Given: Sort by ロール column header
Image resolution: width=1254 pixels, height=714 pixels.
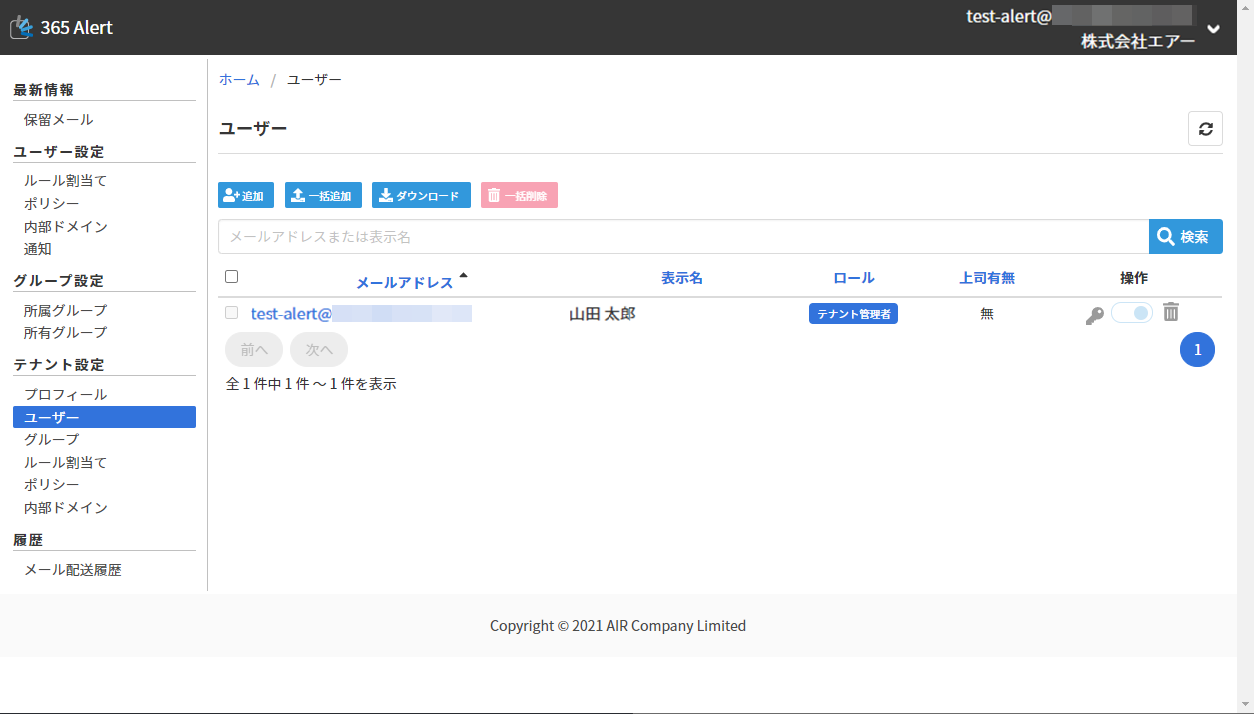Looking at the screenshot, I should (x=853, y=278).
